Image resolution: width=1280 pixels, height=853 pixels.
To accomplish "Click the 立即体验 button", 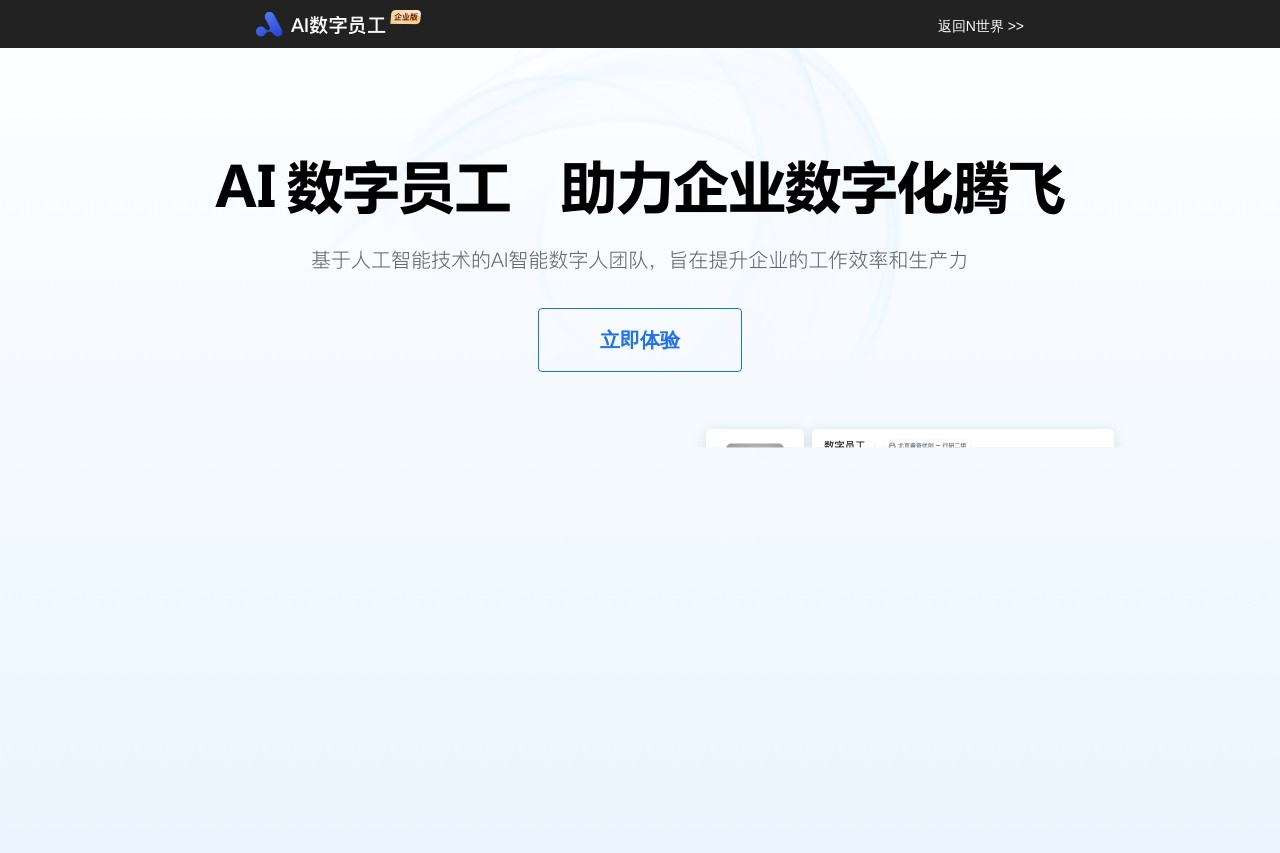I will (640, 340).
